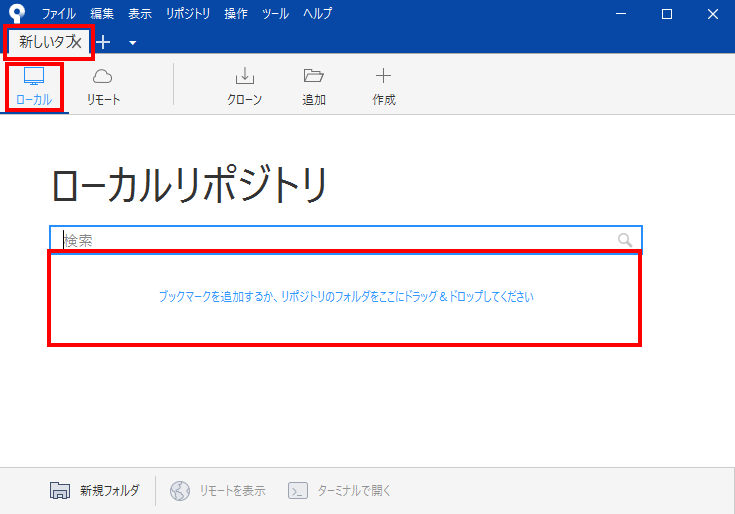Viewport: 735px width, 514px height.
Task: Open the 表示 menu
Action: click(x=140, y=14)
